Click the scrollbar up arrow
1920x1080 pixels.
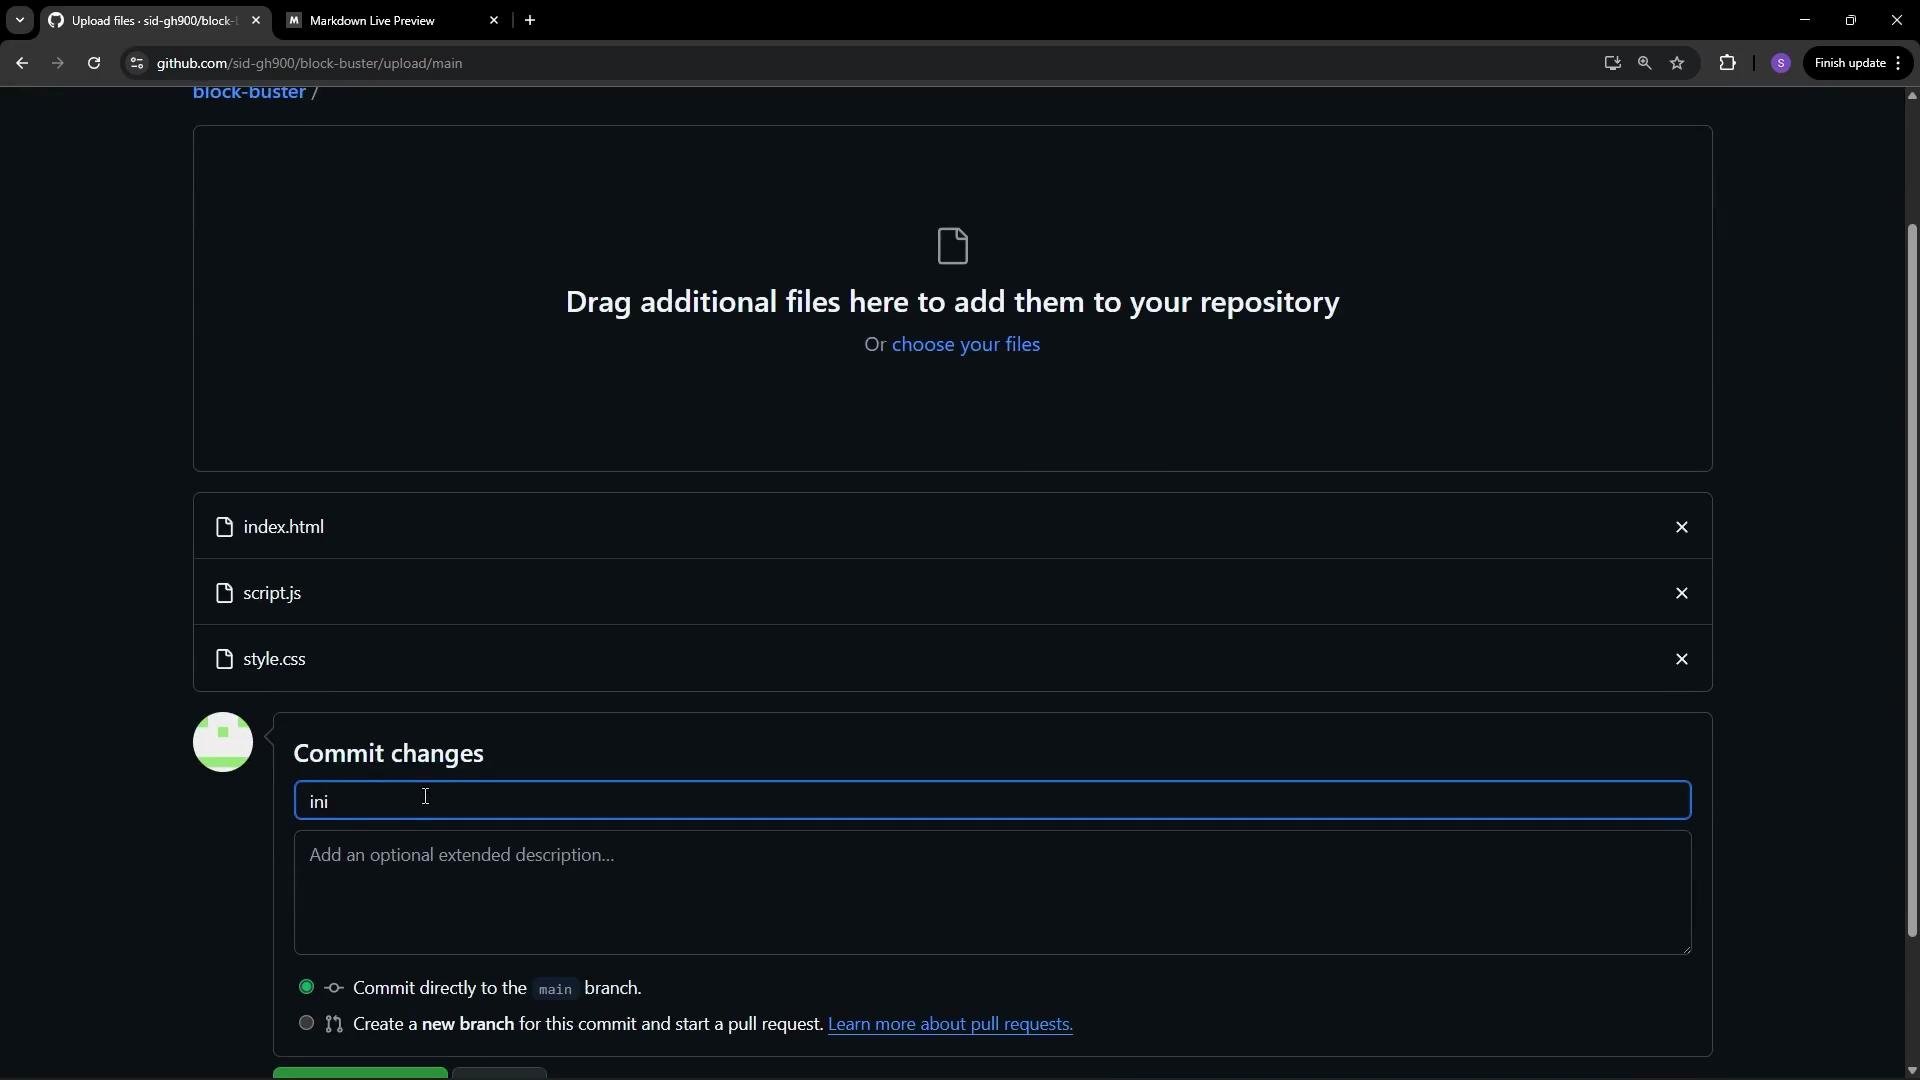(1911, 96)
